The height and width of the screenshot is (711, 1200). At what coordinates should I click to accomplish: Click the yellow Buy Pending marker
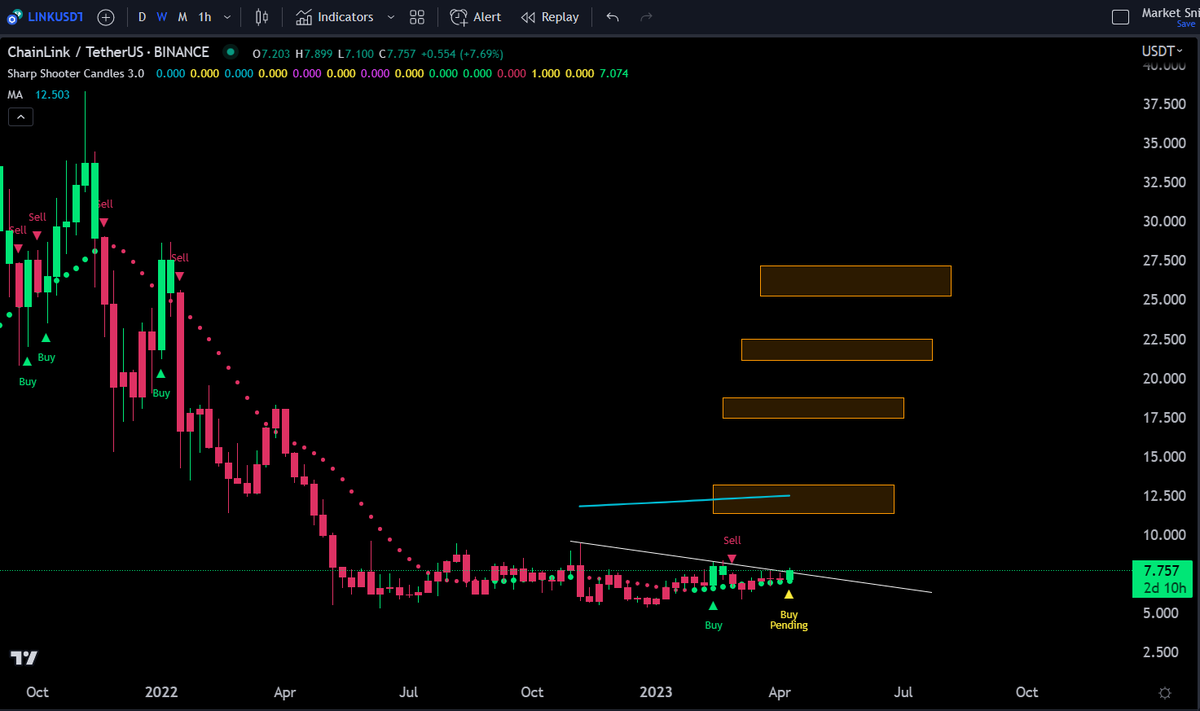point(789,612)
